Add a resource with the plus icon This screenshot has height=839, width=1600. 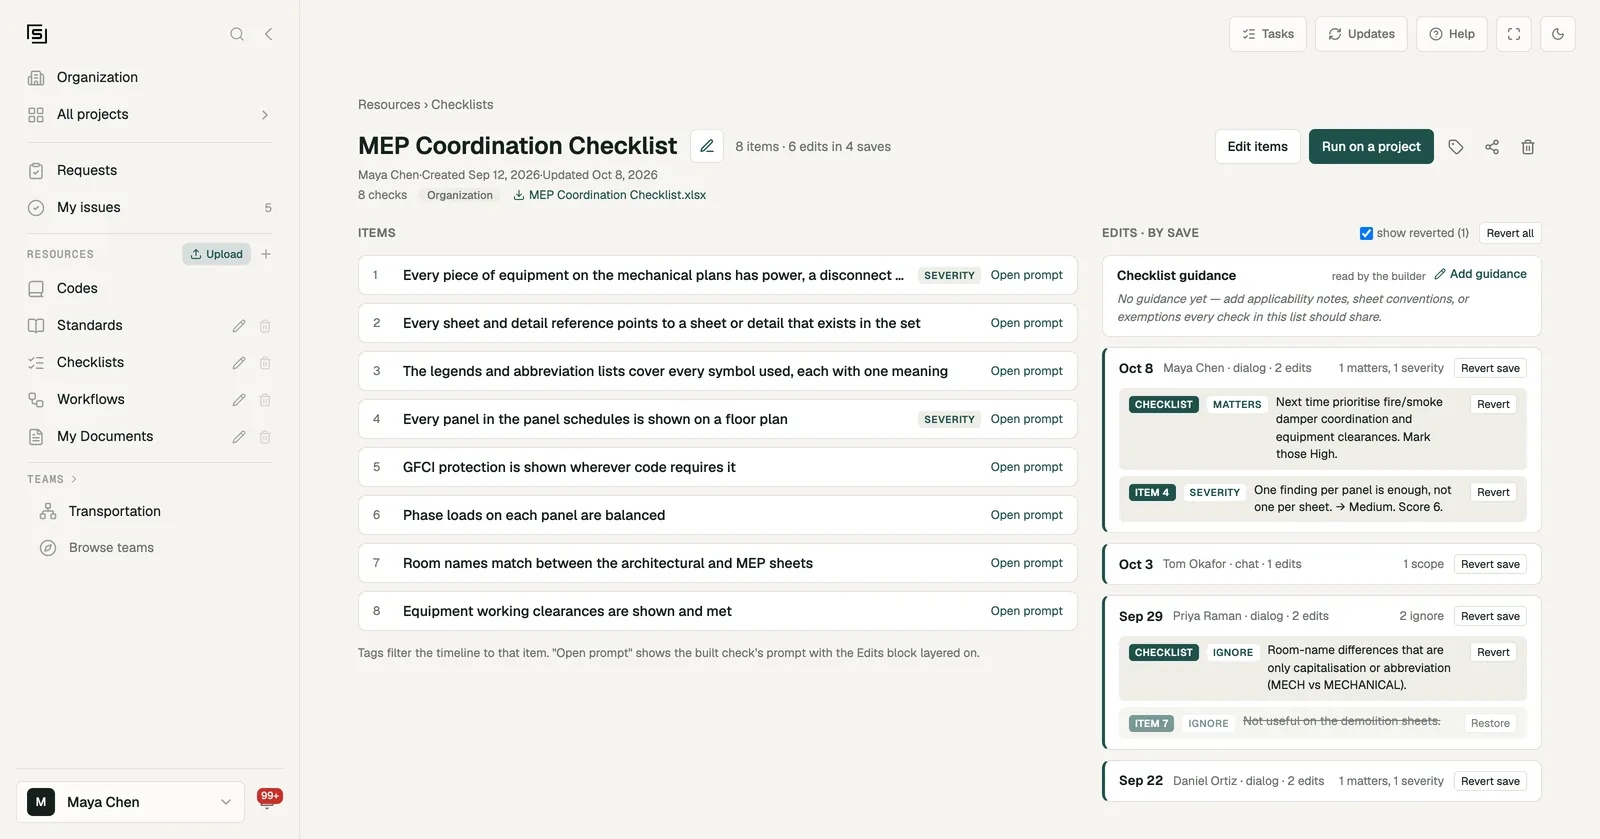266,254
